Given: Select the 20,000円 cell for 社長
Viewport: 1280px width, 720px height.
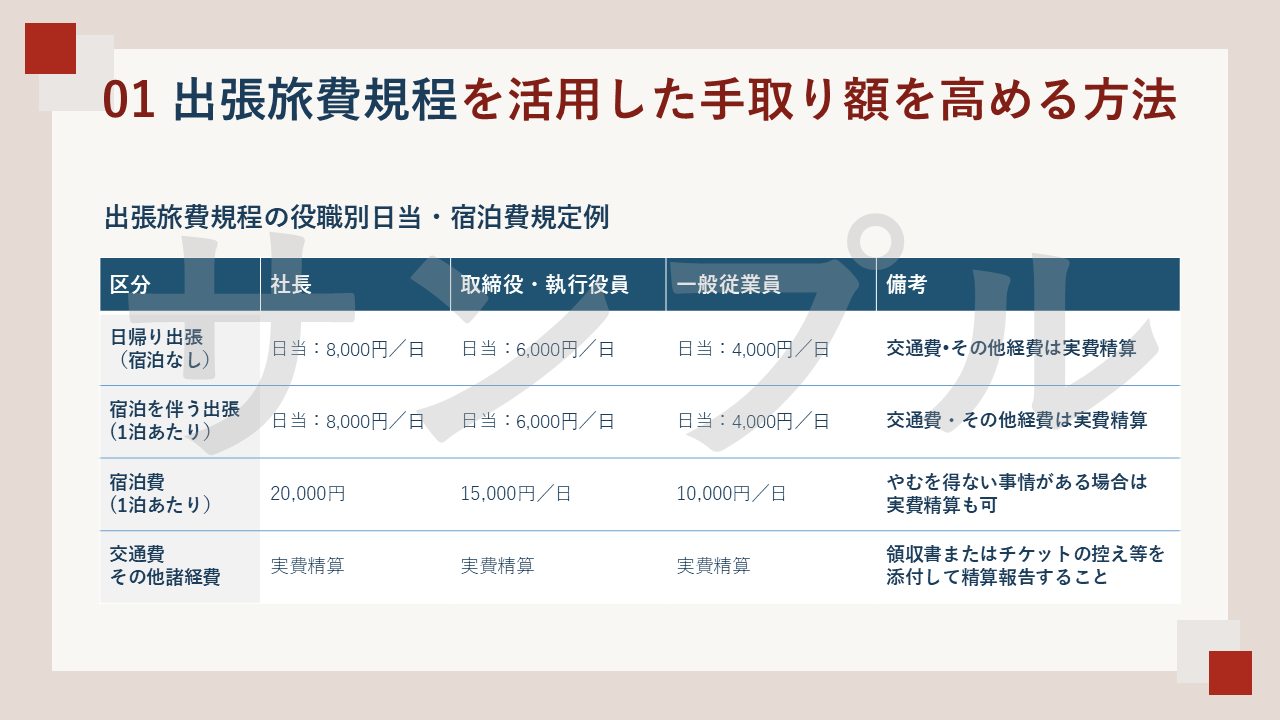Looking at the screenshot, I should pyautogui.click(x=308, y=493).
